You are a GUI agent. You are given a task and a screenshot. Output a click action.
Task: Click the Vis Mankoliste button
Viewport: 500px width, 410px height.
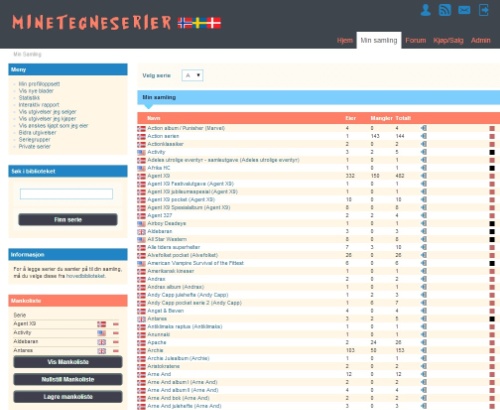(x=68, y=362)
